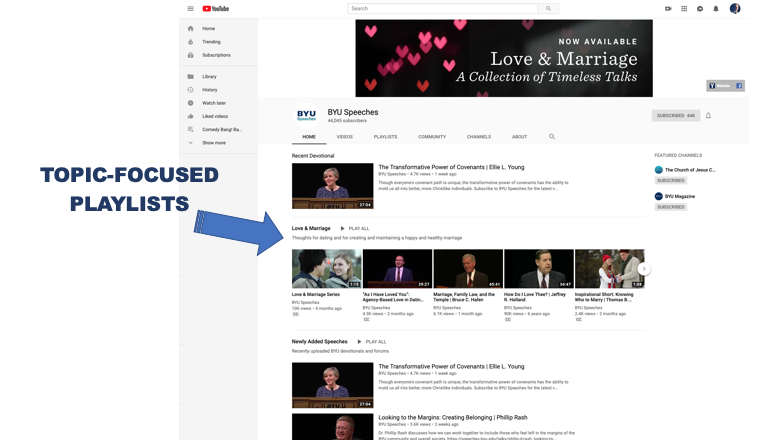
Task: Open the Love & Marriage playlist title
Action: (311, 228)
